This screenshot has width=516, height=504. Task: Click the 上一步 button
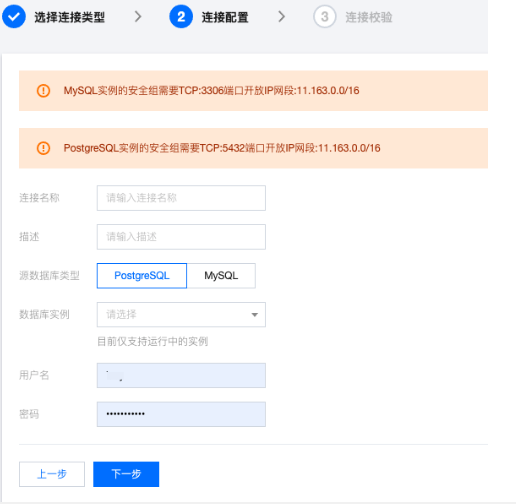click(x=52, y=474)
